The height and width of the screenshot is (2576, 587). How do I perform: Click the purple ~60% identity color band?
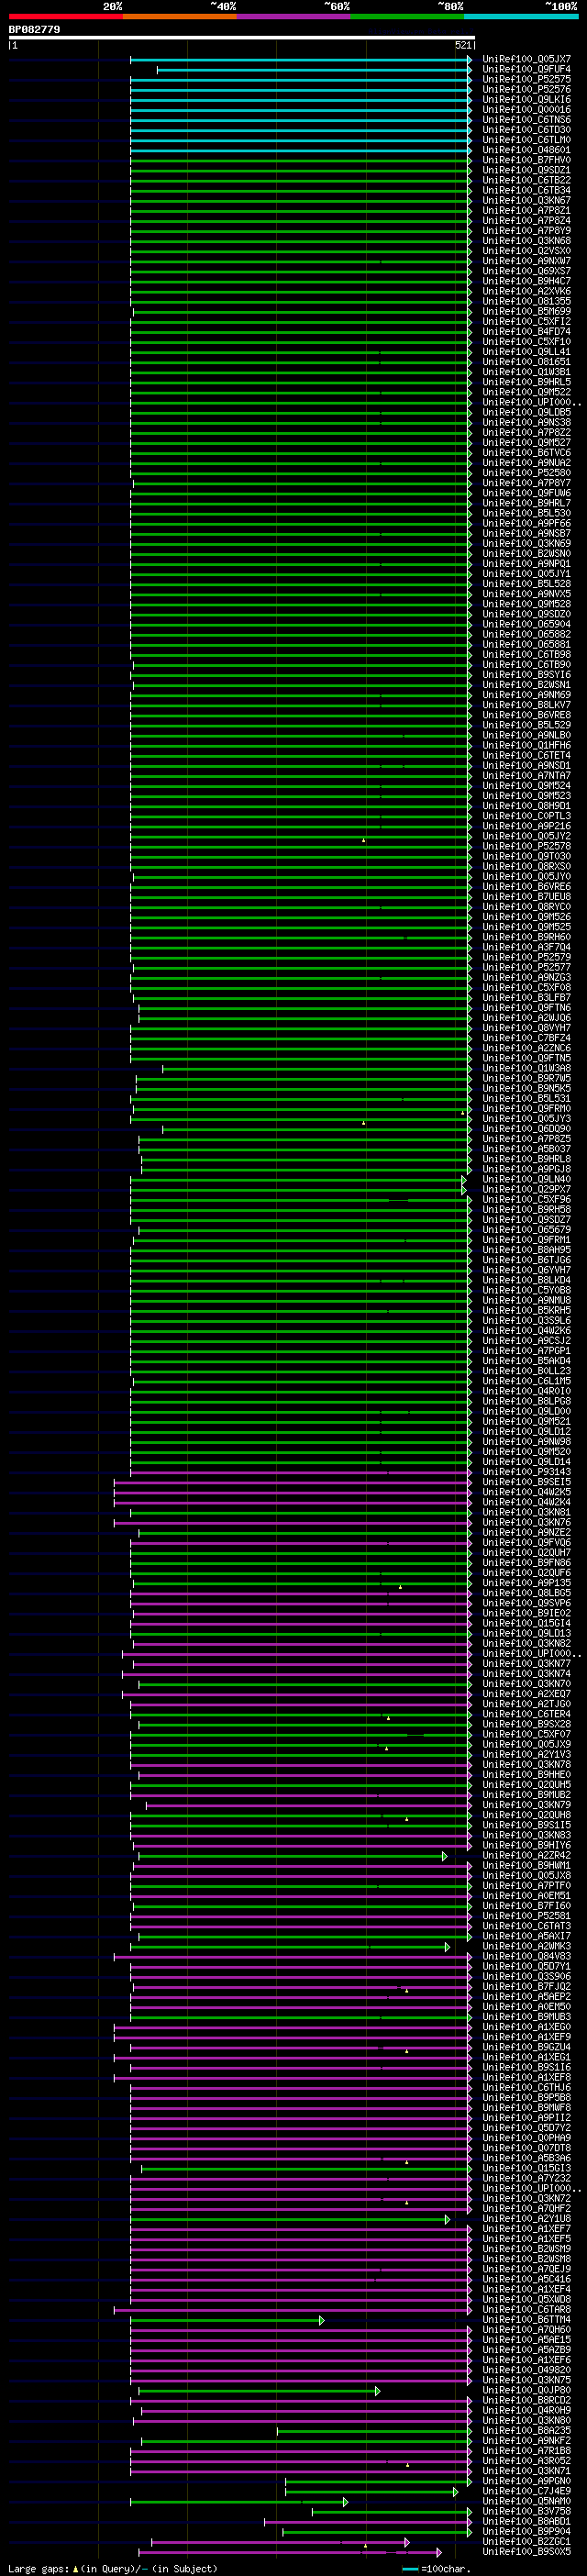294,17
